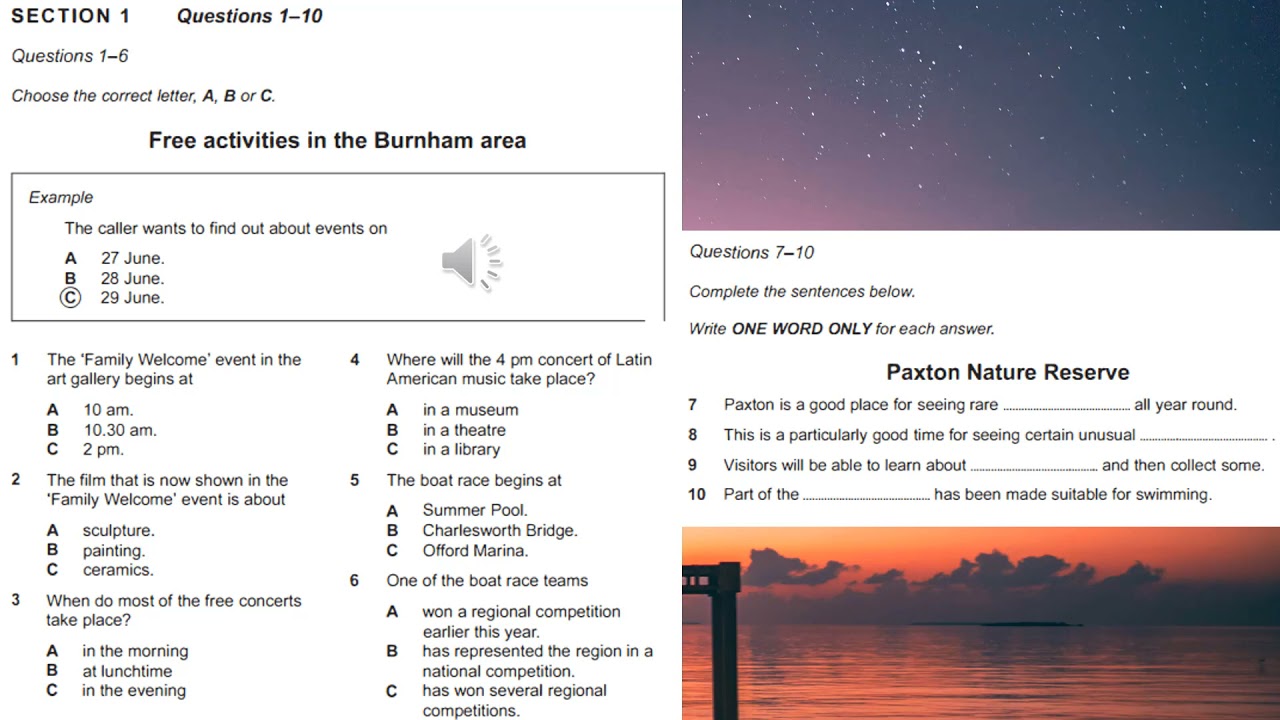Click the 'Paxton Nature Reserve' heading
This screenshot has width=1280, height=720.
(1008, 373)
